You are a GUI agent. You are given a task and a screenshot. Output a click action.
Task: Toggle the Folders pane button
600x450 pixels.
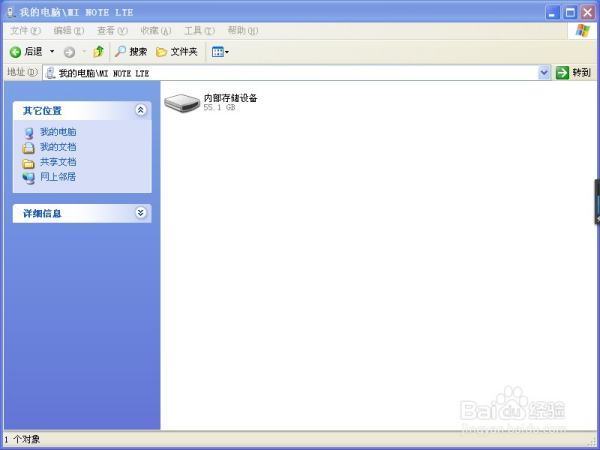[x=176, y=52]
